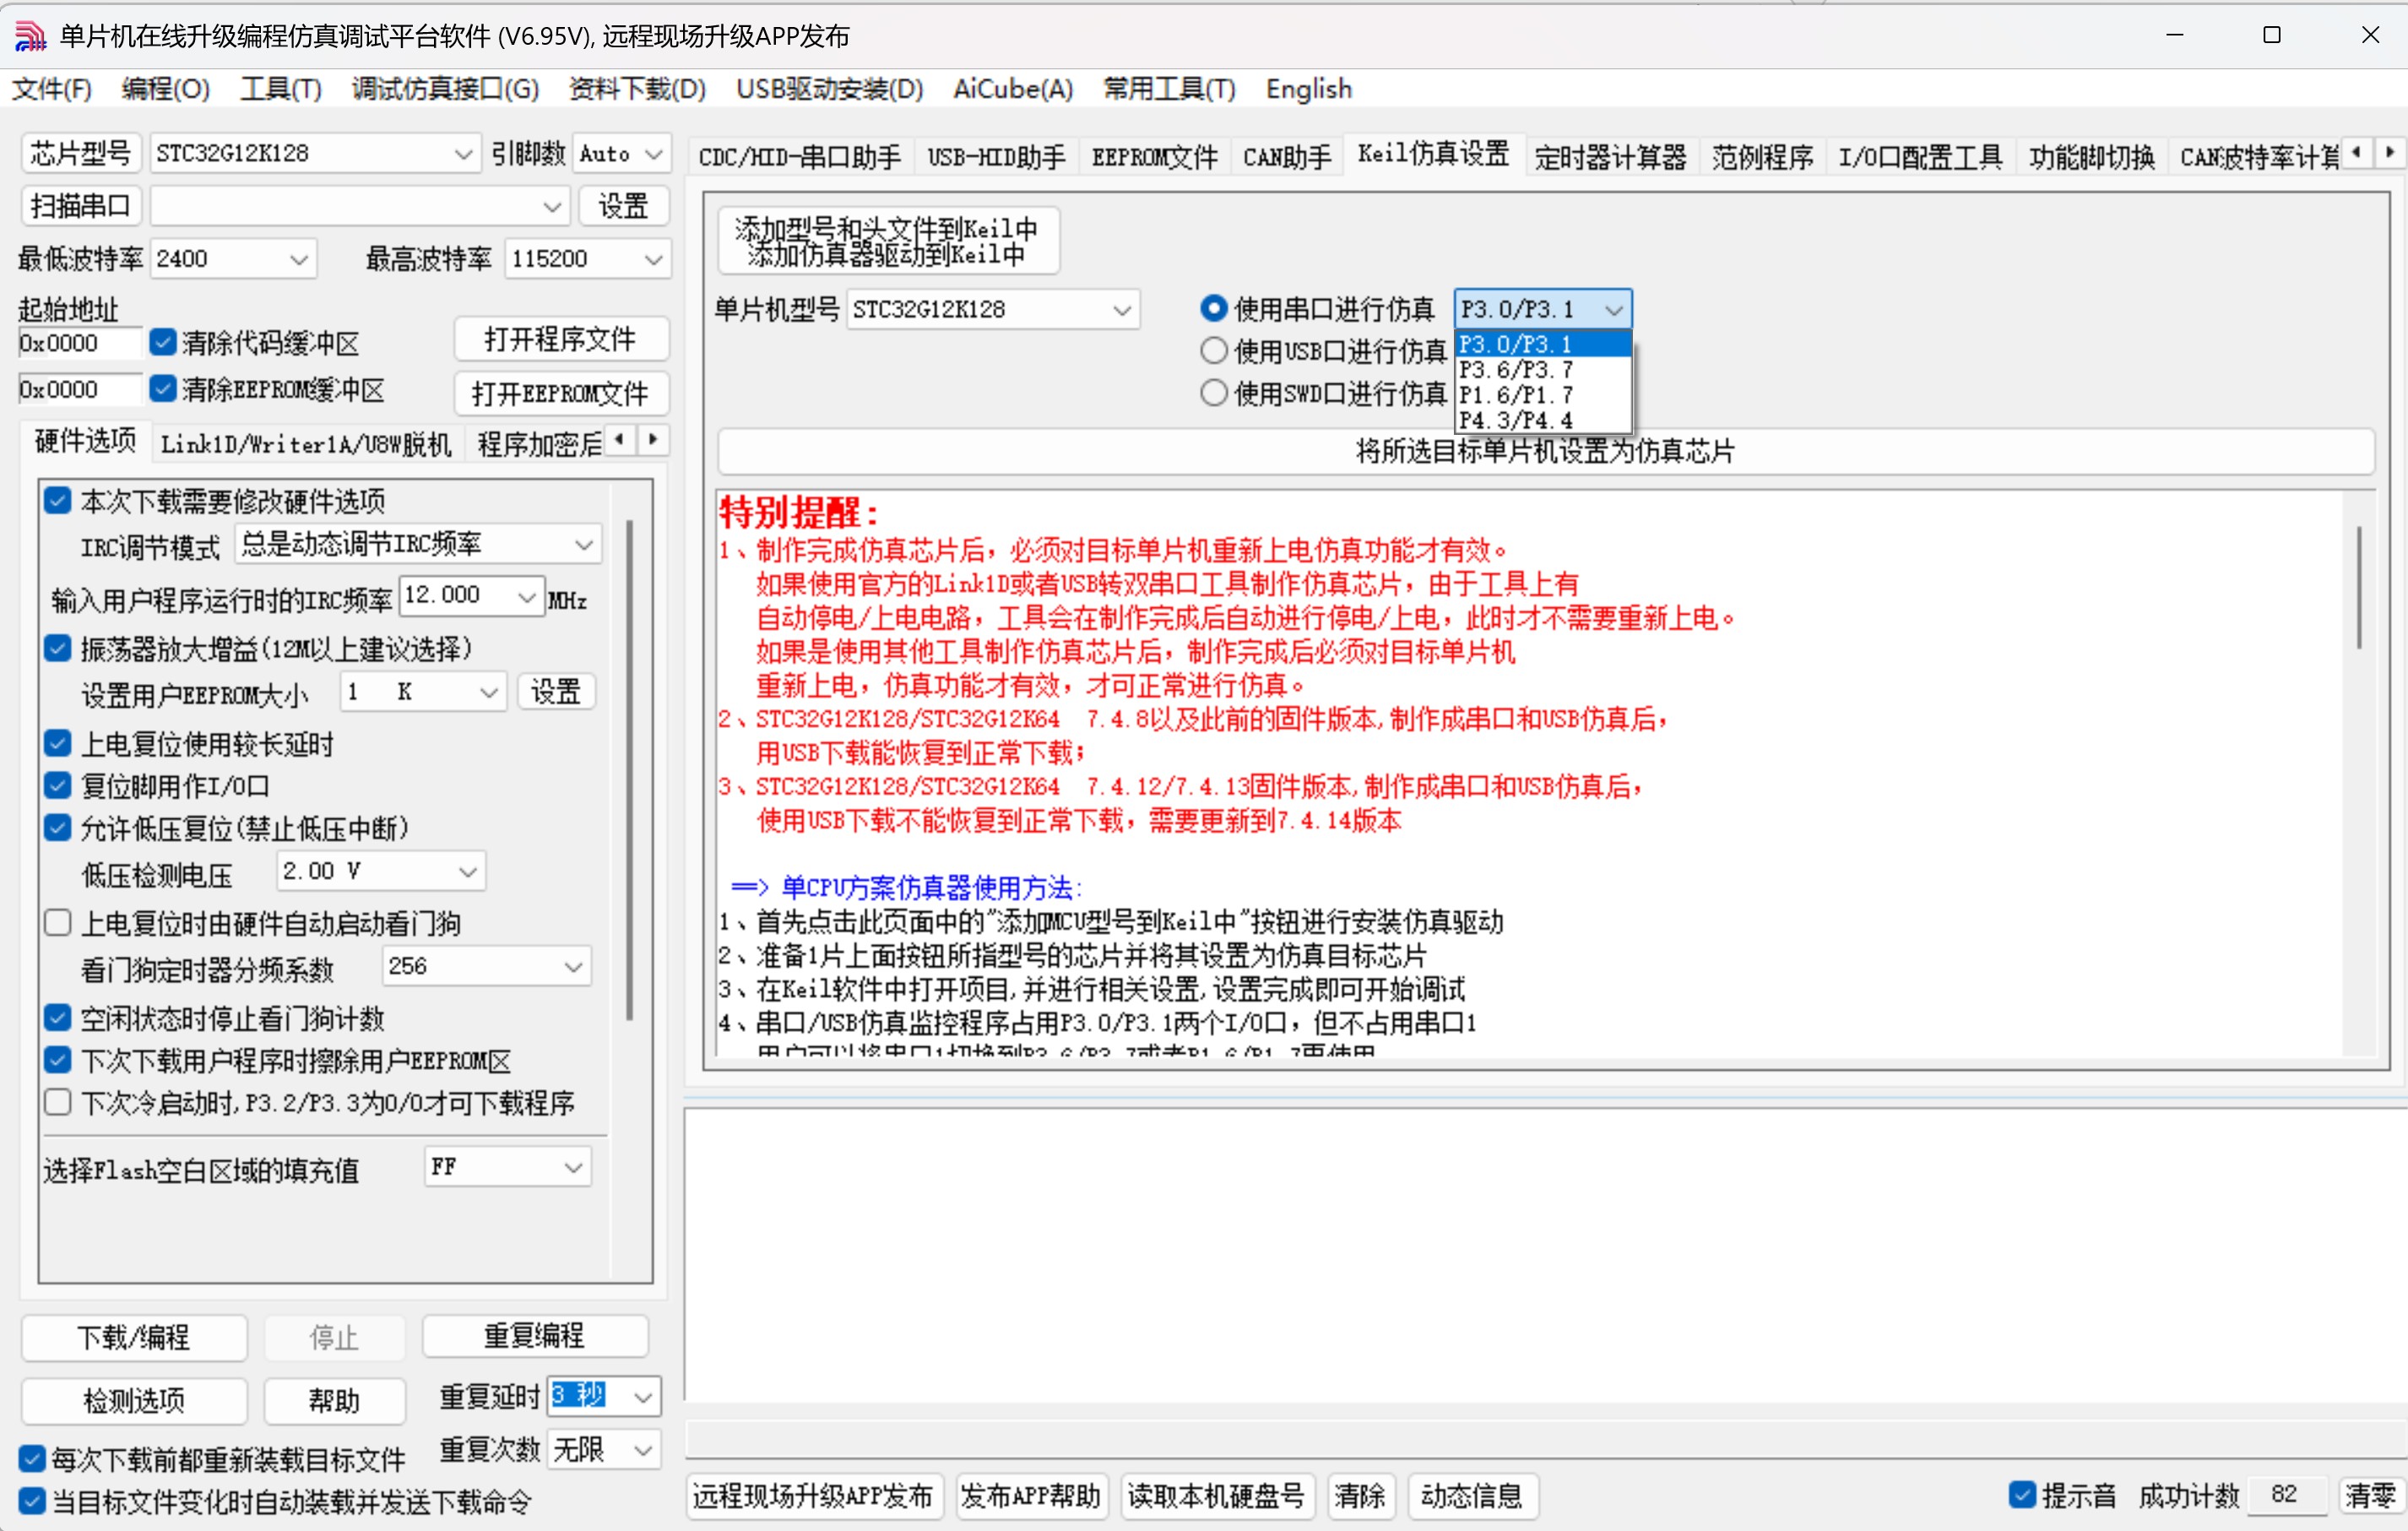
Task: Toggle 清除代码缓冲区 checkbox
Action: (163, 343)
